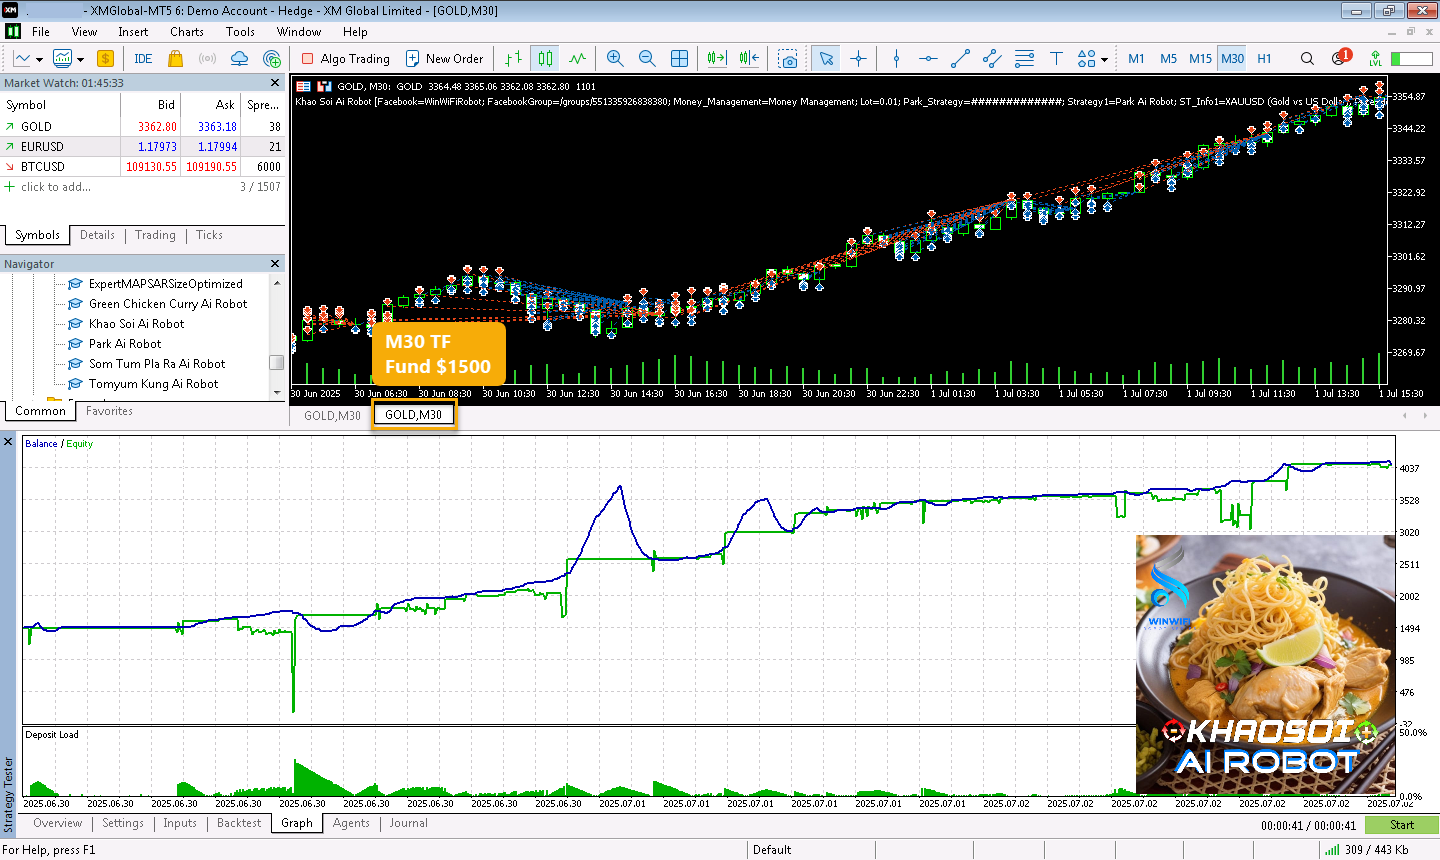Select the text label tool

coord(1056,58)
